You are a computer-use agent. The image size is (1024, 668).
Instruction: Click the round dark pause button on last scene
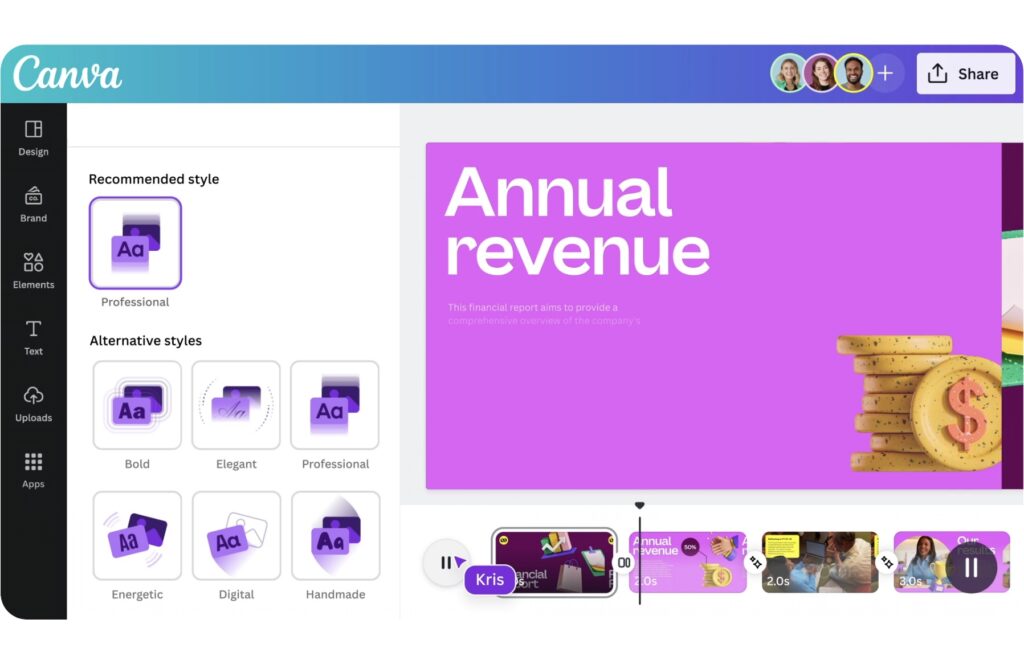(x=971, y=567)
